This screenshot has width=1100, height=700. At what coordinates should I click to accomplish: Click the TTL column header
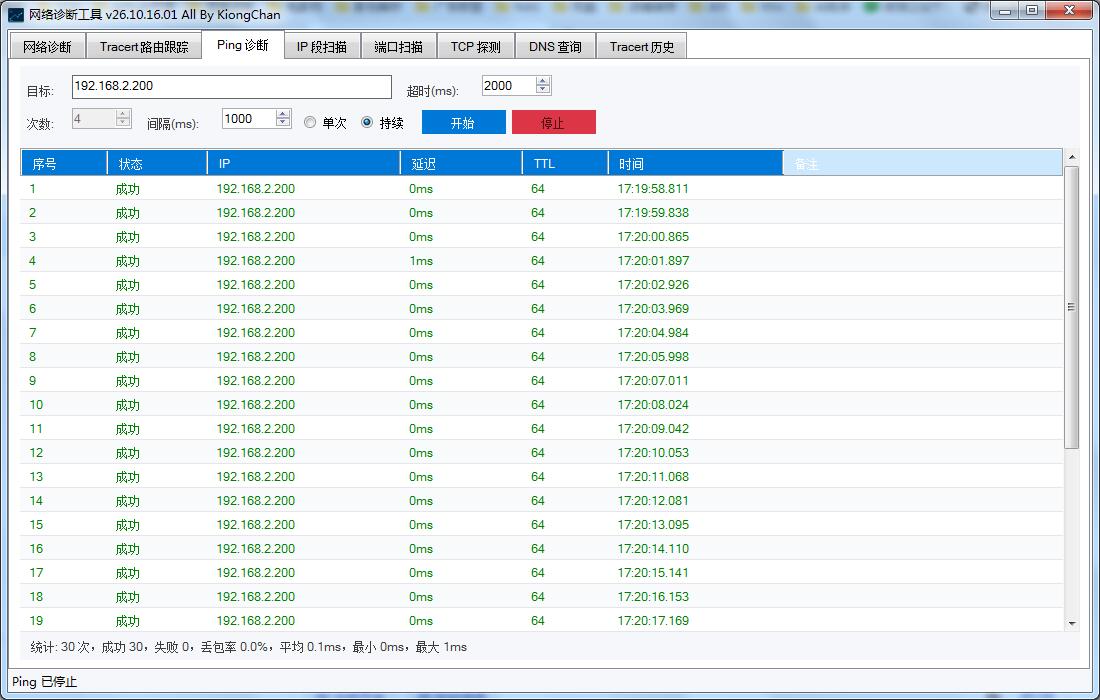click(x=565, y=163)
